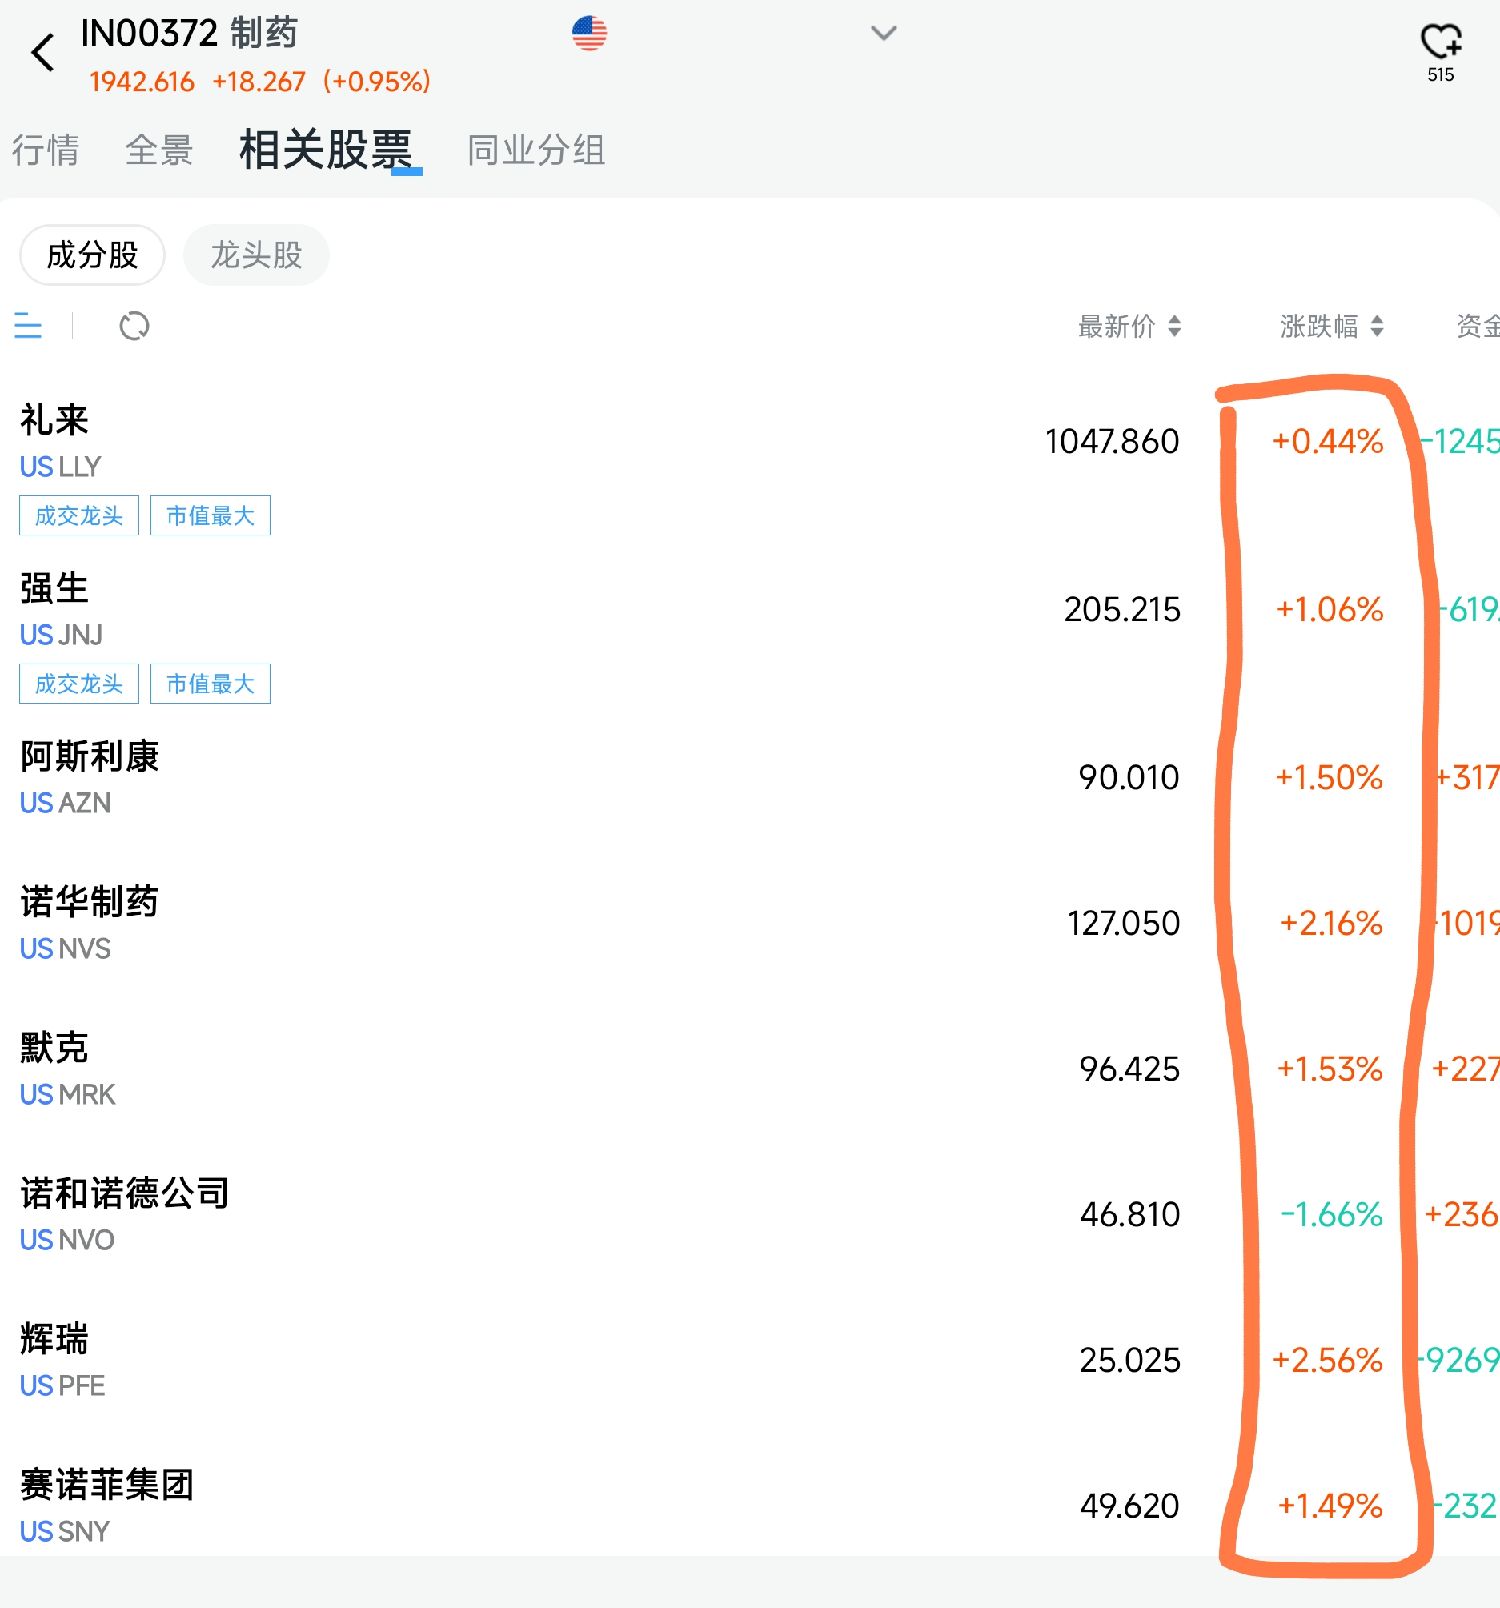Tap the 25.025 price of 辉瑞
Image resolution: width=1500 pixels, height=1608 pixels.
pyautogui.click(x=1130, y=1360)
